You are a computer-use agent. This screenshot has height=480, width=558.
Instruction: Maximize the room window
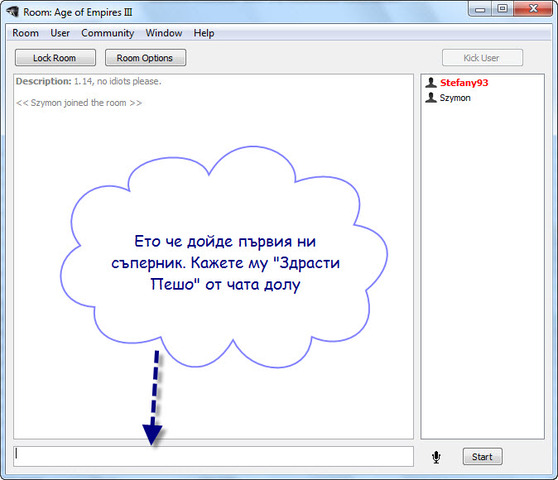tap(502, 9)
